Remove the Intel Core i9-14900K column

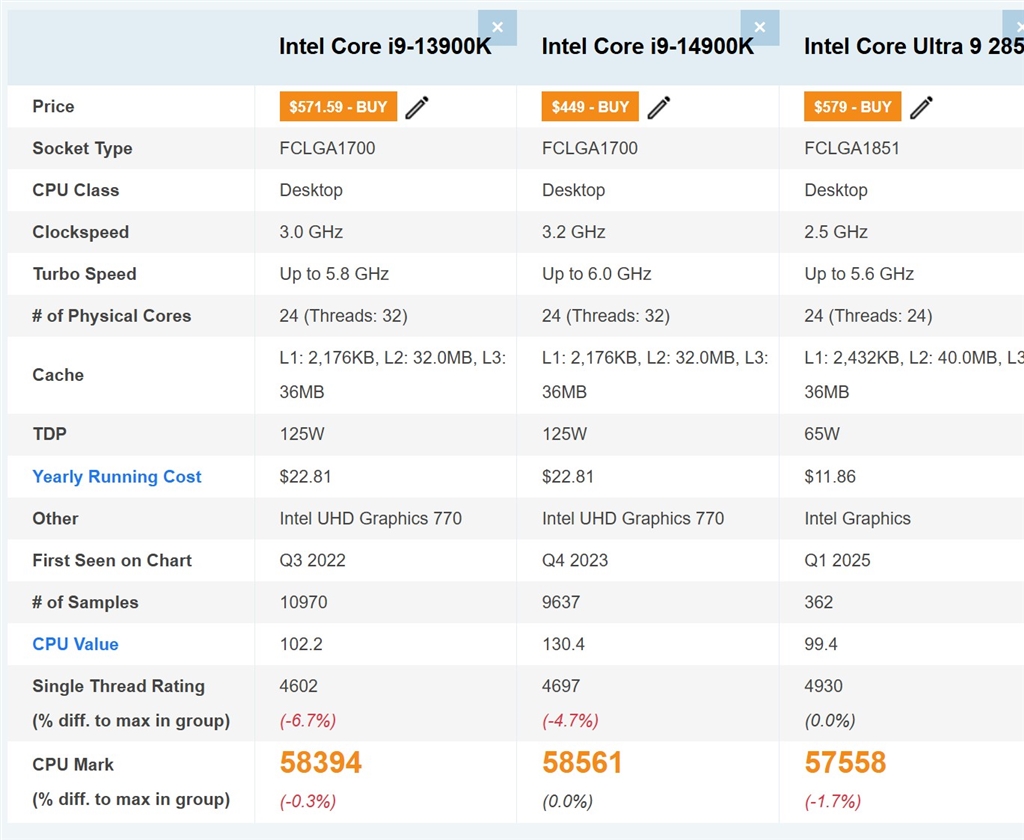click(x=760, y=27)
